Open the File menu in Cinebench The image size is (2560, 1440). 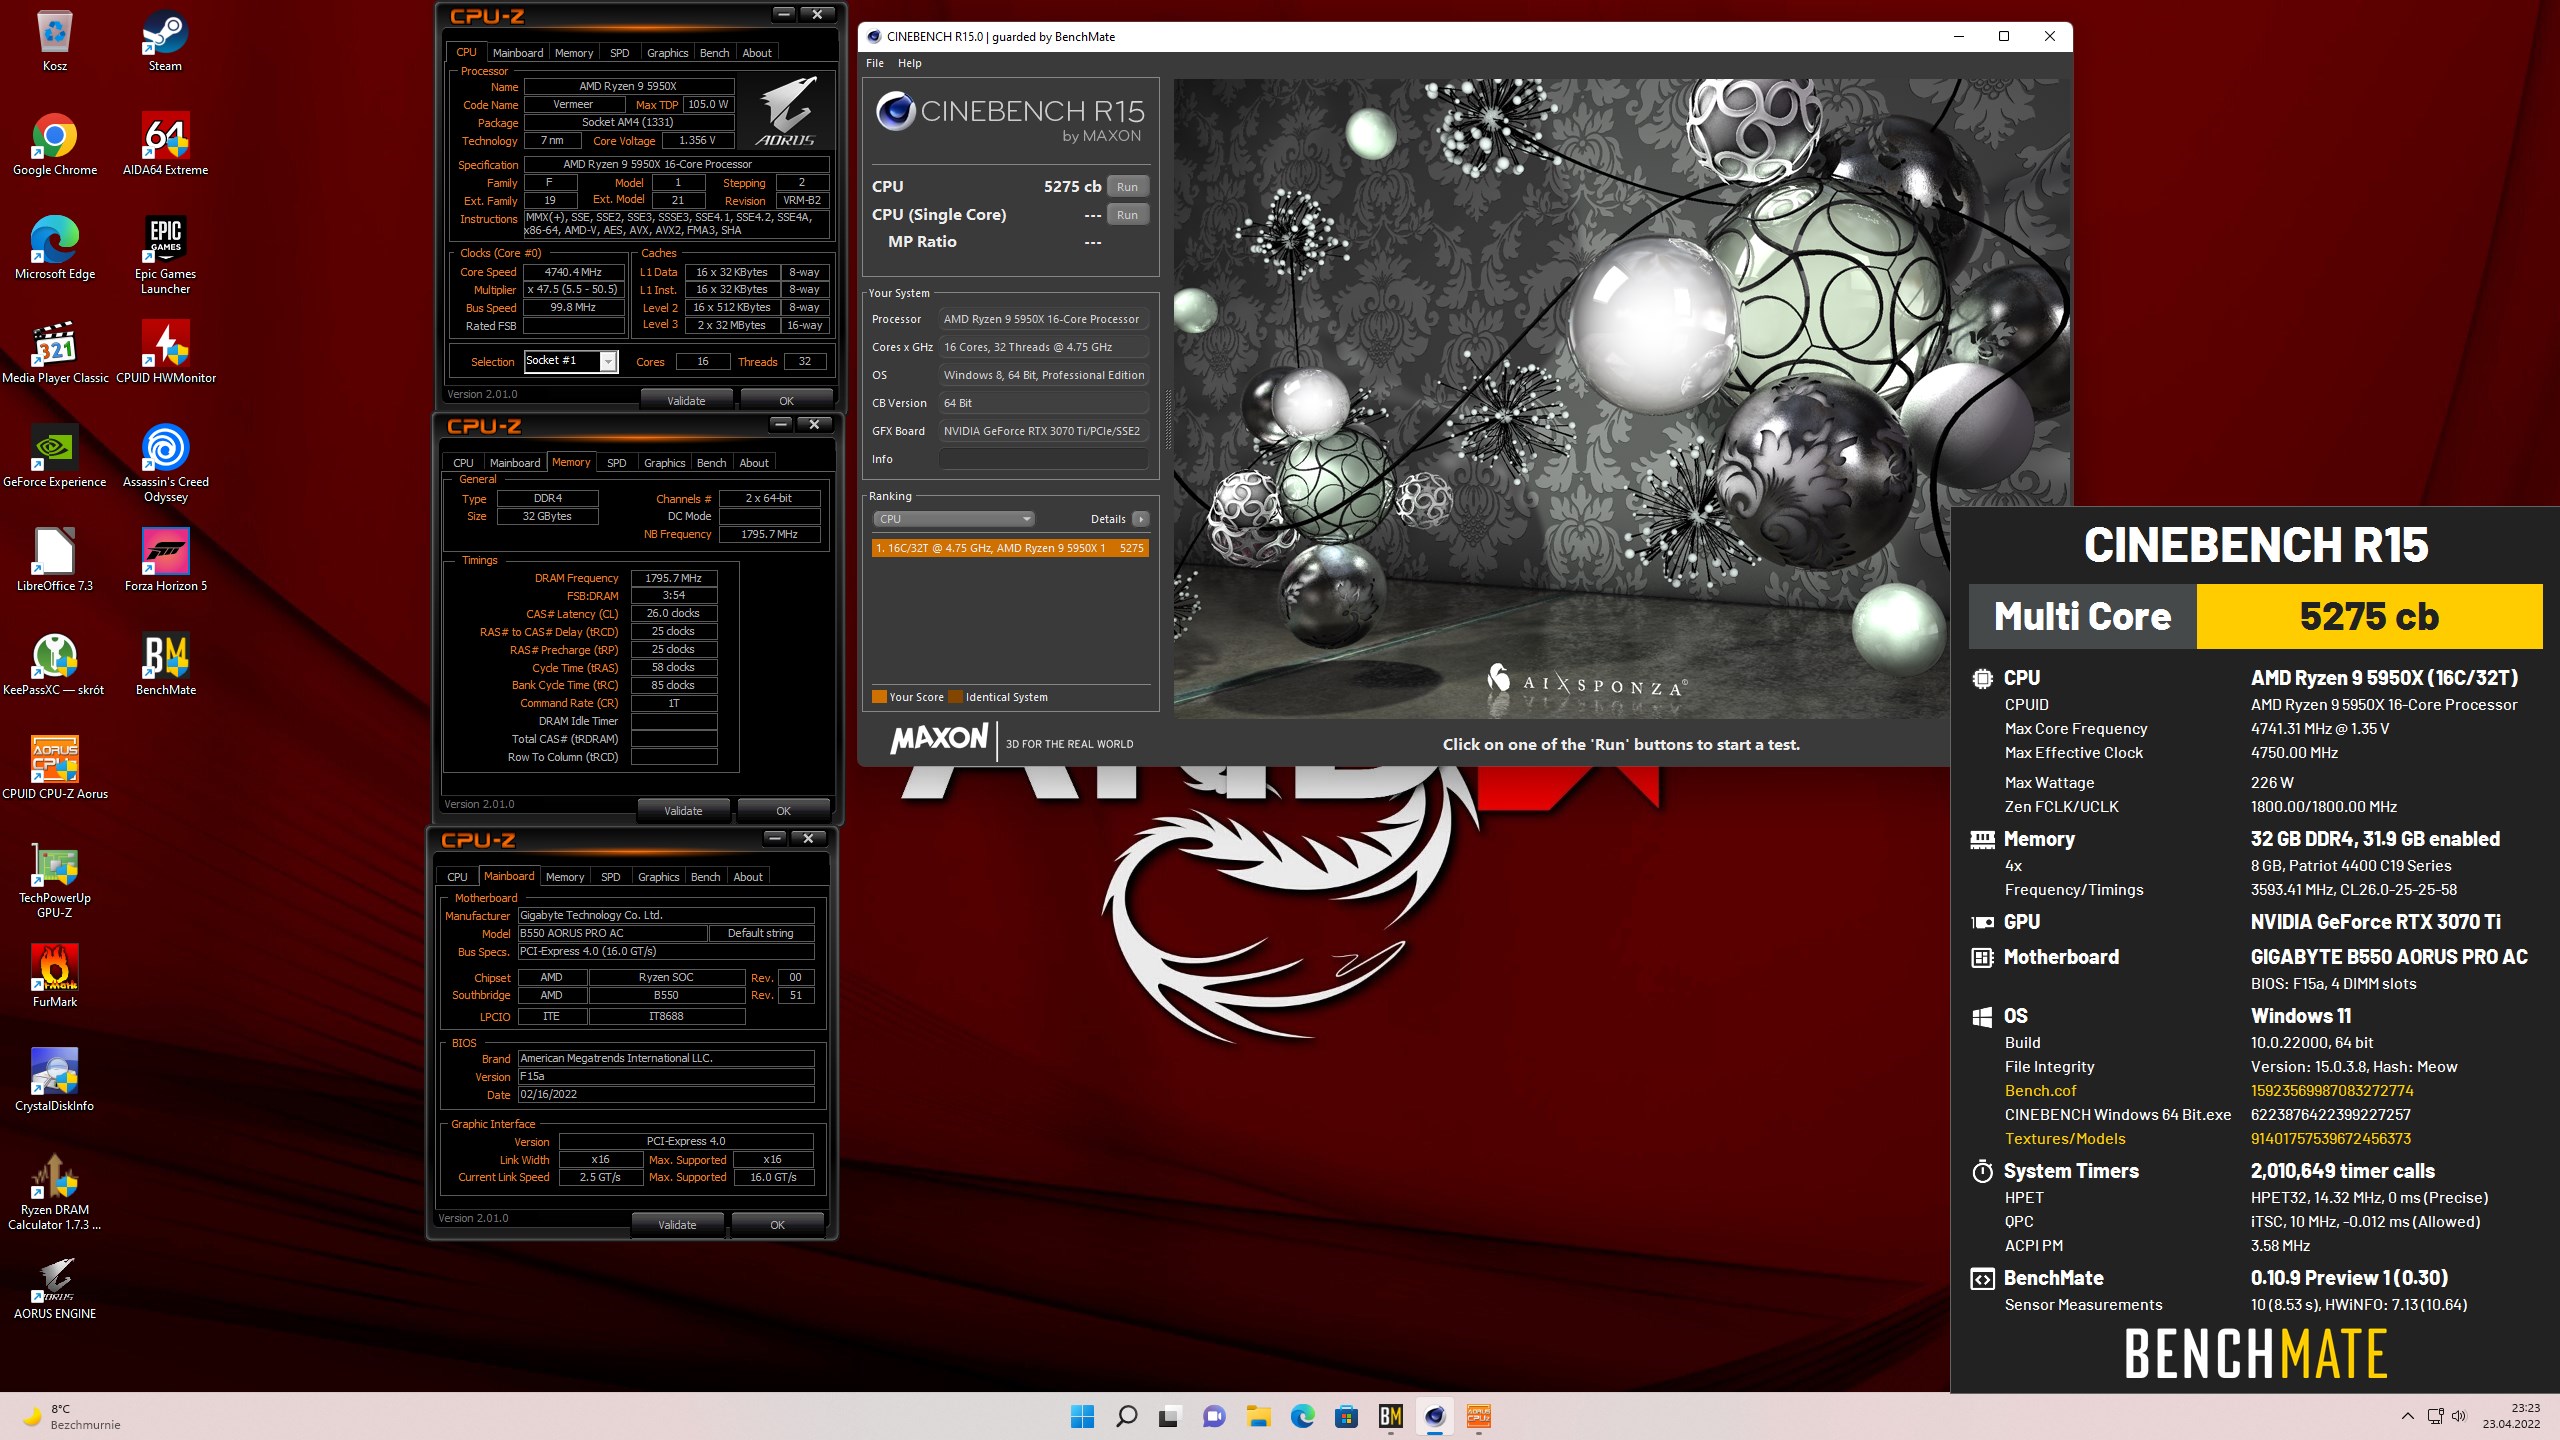click(x=875, y=63)
